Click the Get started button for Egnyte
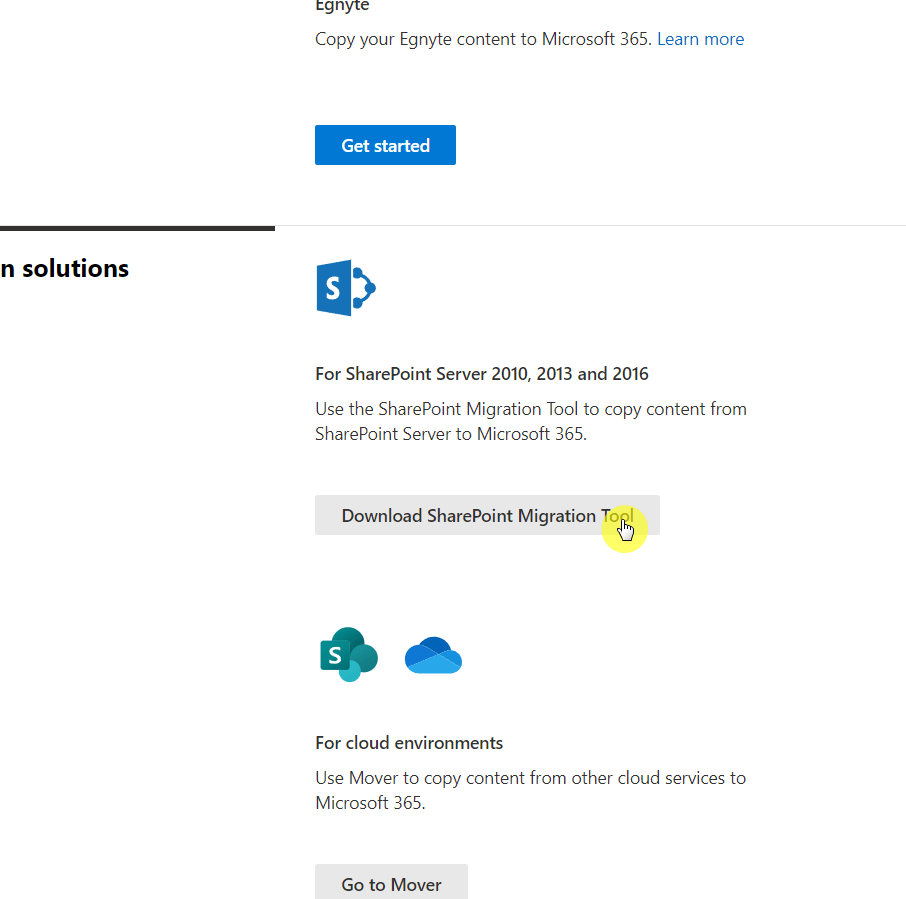The height and width of the screenshot is (899, 906). click(x=385, y=145)
